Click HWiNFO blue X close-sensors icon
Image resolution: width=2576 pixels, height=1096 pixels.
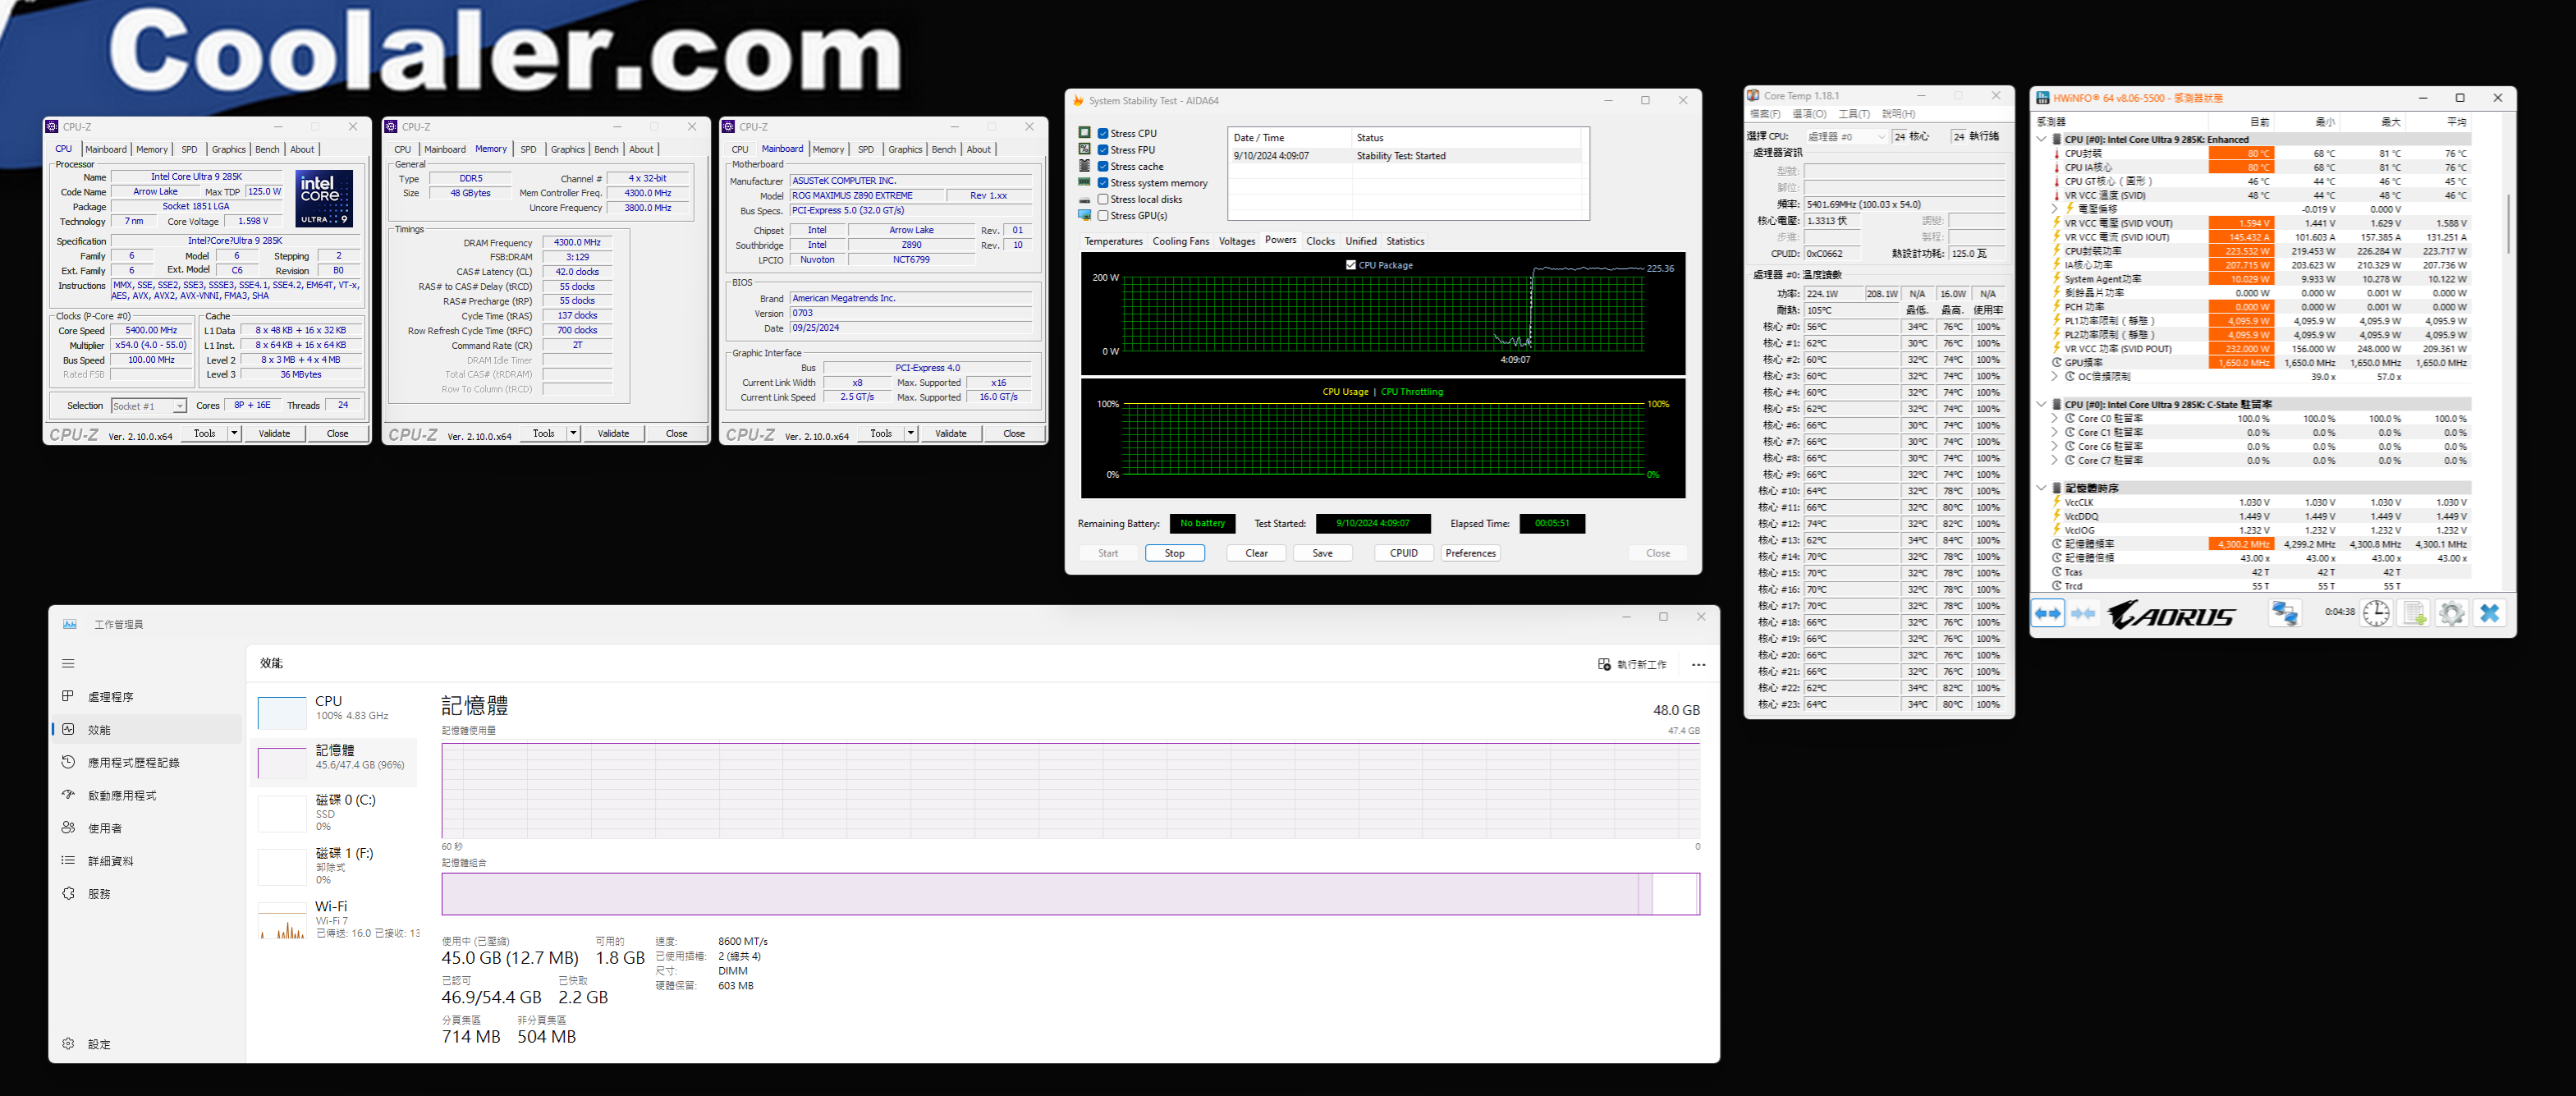pos(2489,613)
